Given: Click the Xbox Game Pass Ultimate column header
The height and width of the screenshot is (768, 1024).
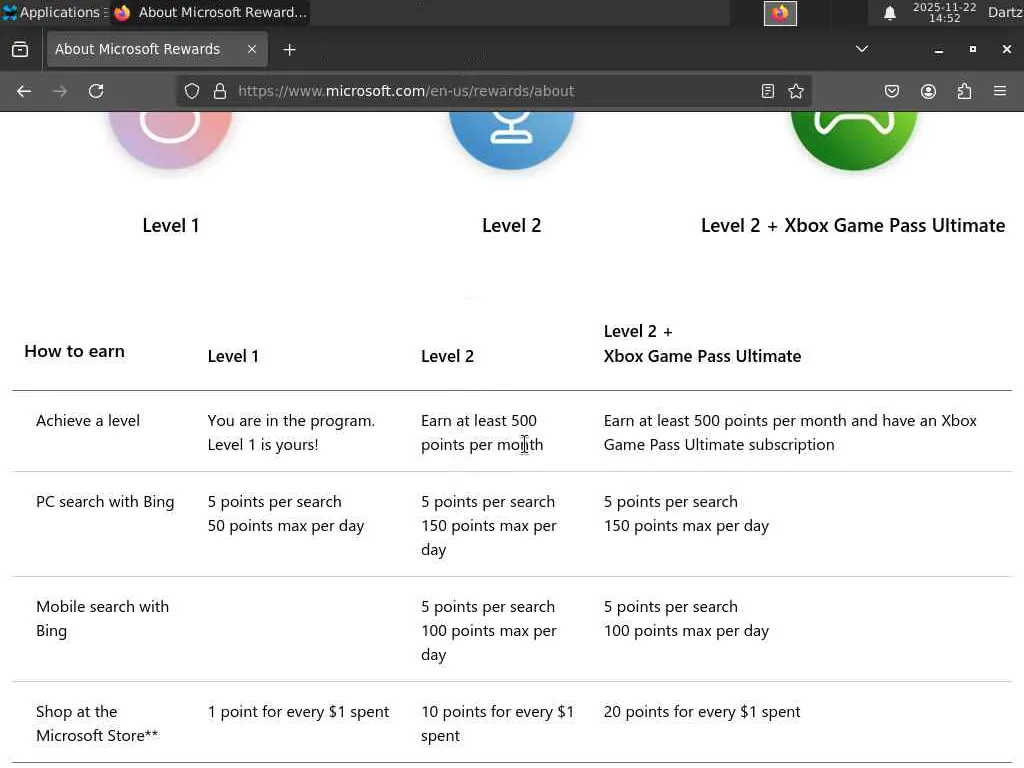Looking at the screenshot, I should click(x=702, y=344).
